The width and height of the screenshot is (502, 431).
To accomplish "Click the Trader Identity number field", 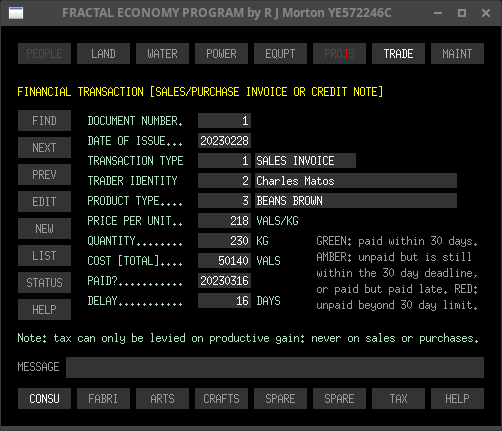I will point(224,180).
